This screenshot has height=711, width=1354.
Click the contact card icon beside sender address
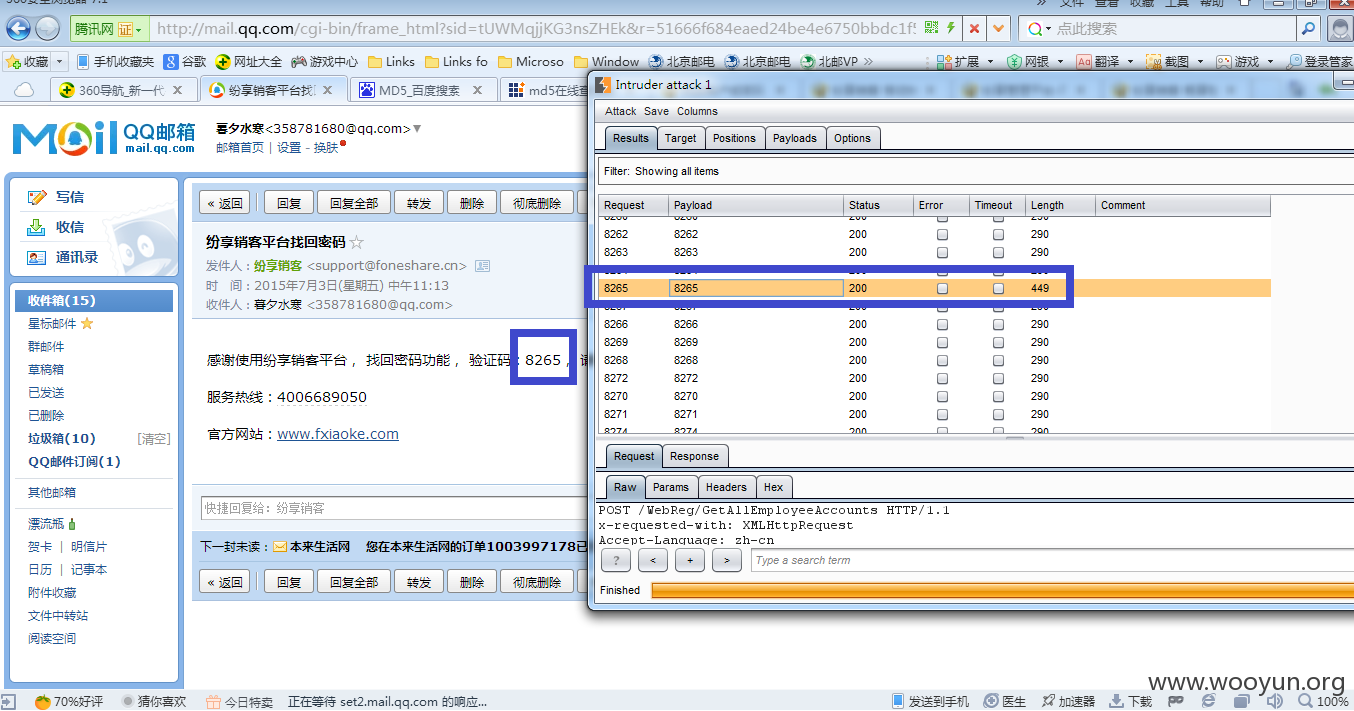click(482, 266)
